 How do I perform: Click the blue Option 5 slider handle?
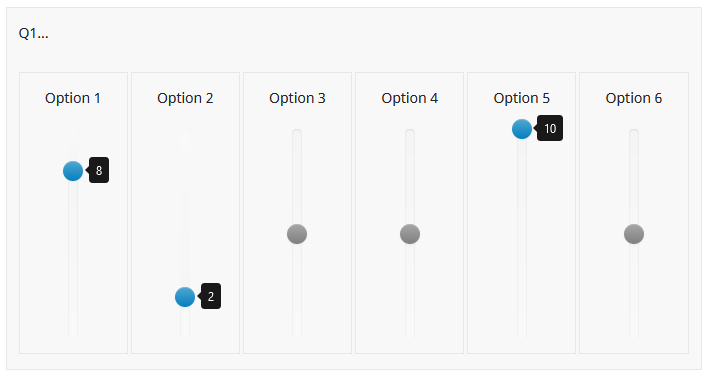(522, 129)
